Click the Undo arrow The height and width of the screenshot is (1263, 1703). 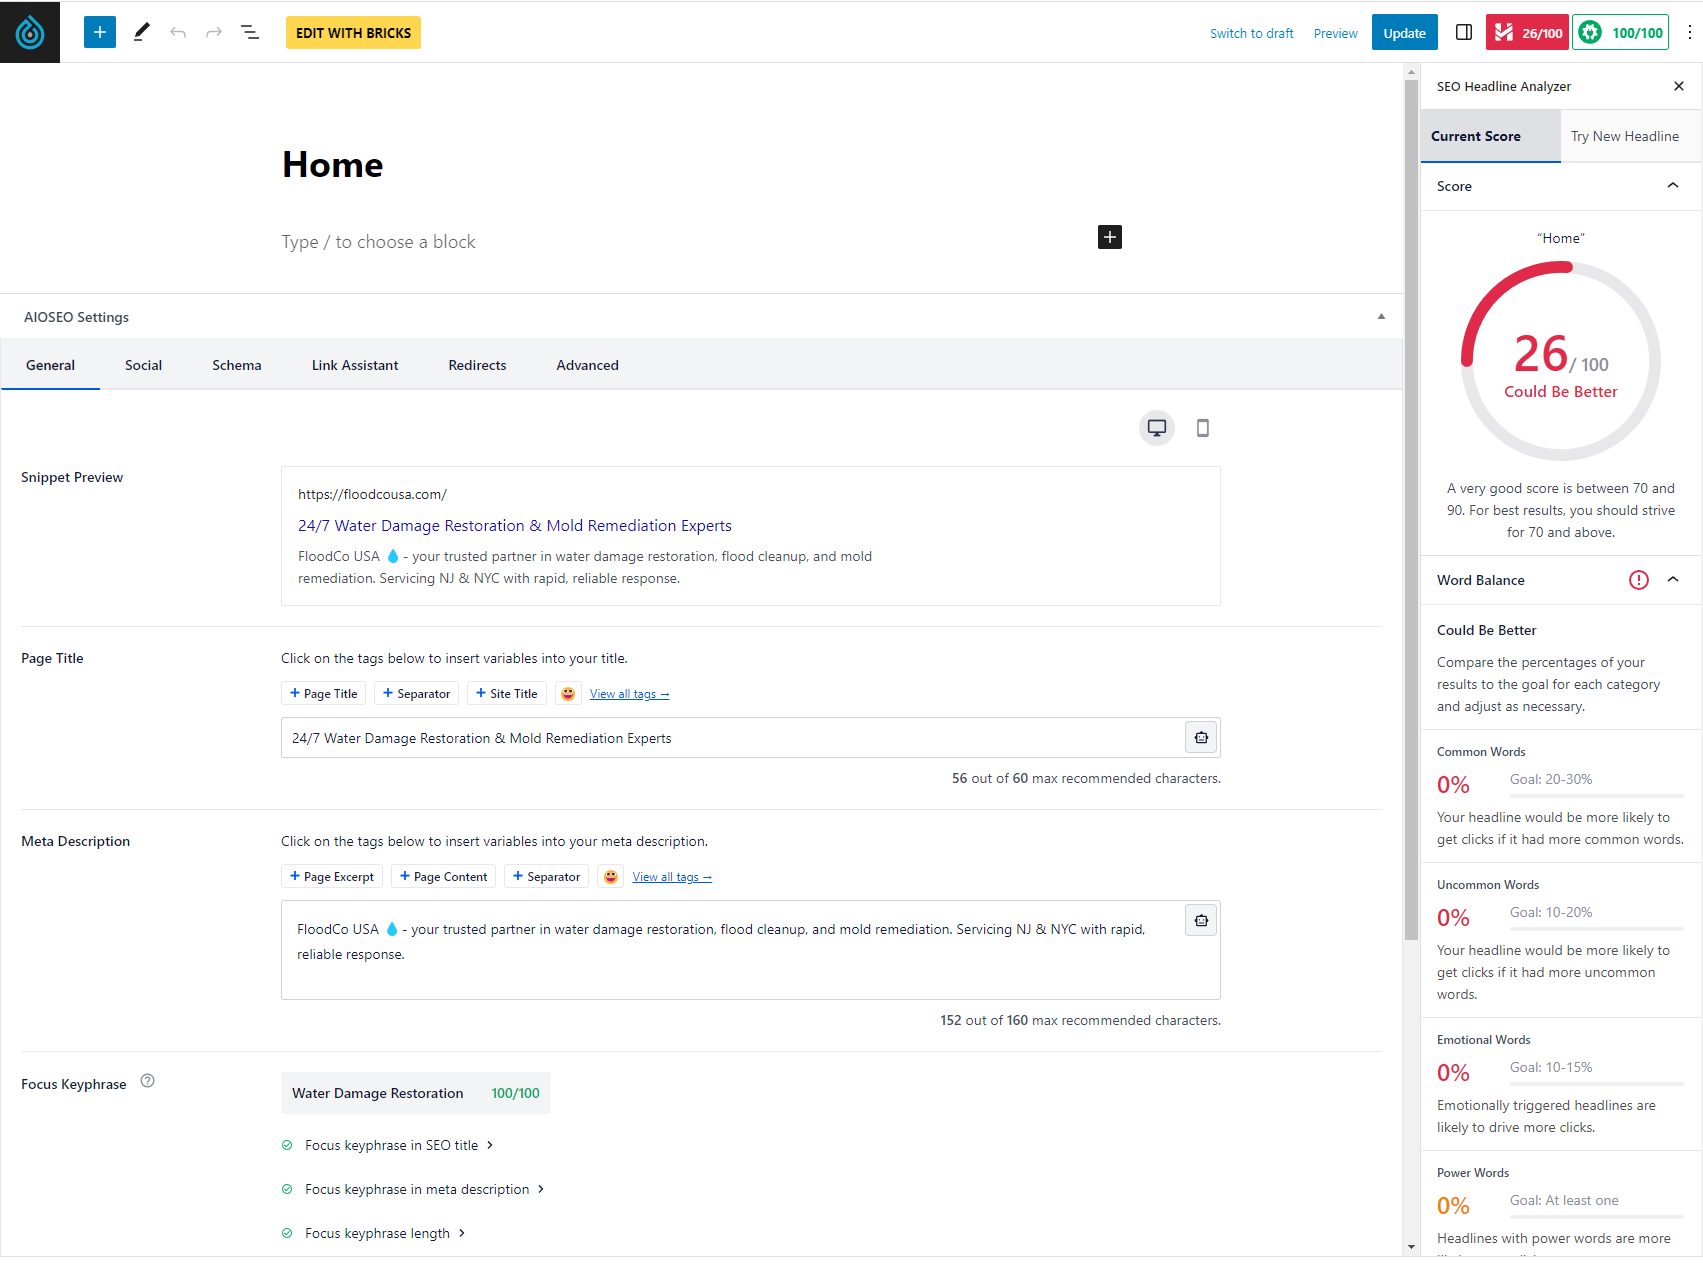pyautogui.click(x=178, y=32)
